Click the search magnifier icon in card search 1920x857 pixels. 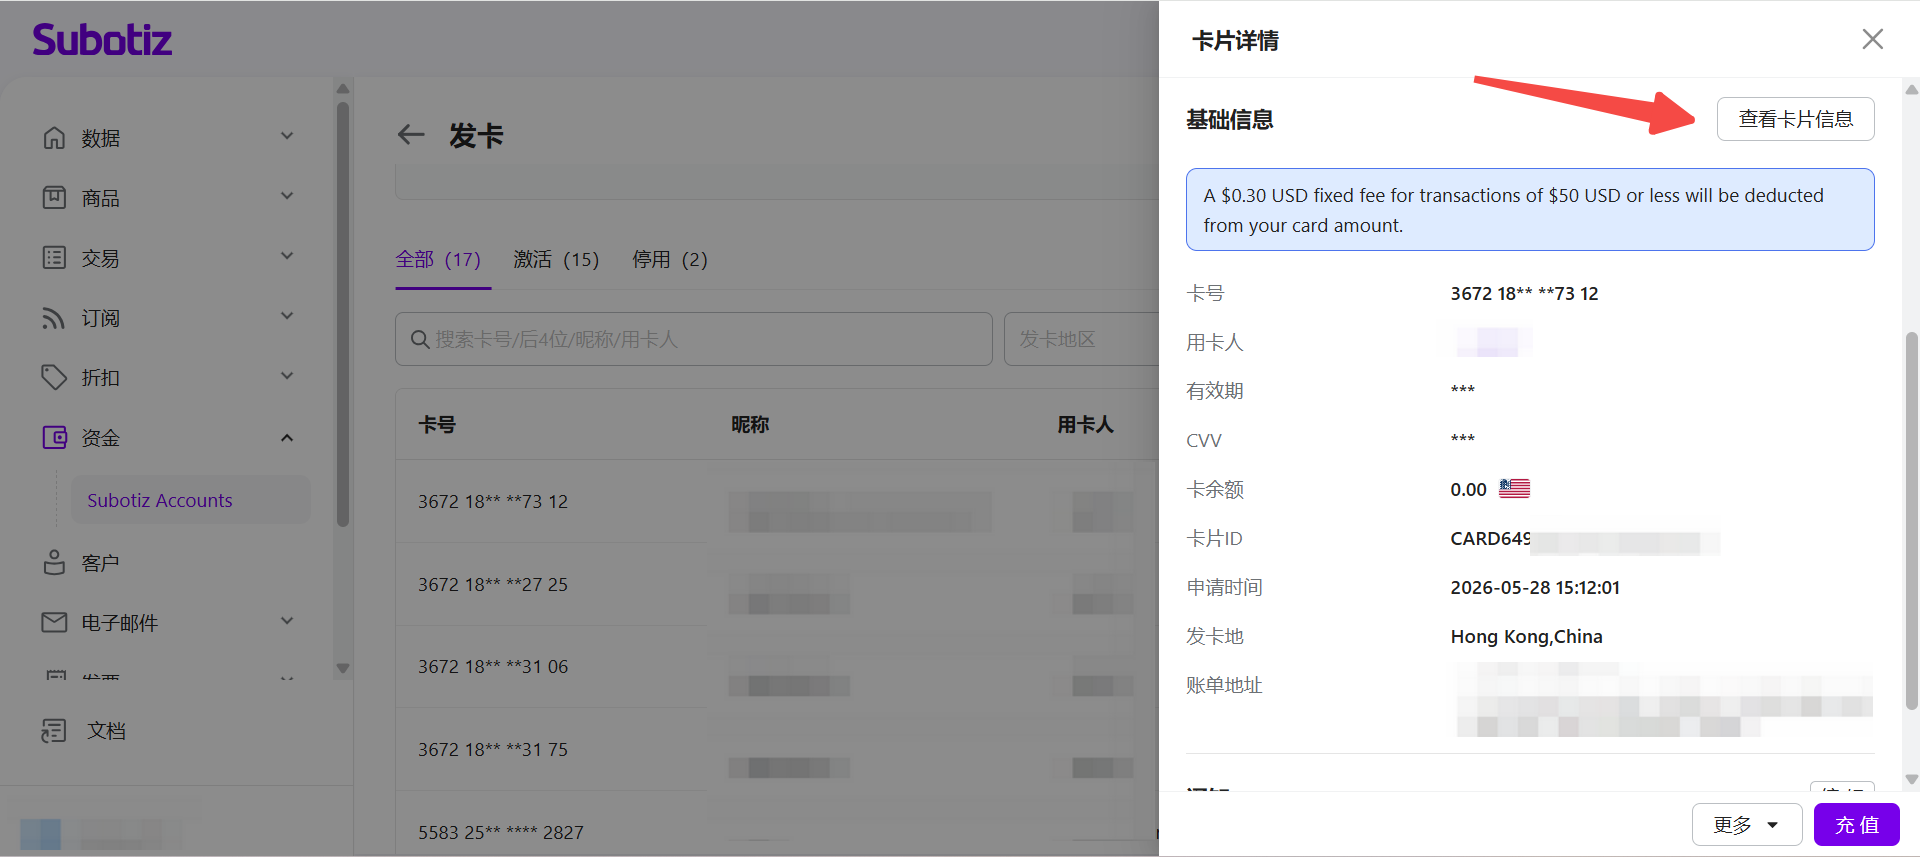[x=420, y=340]
